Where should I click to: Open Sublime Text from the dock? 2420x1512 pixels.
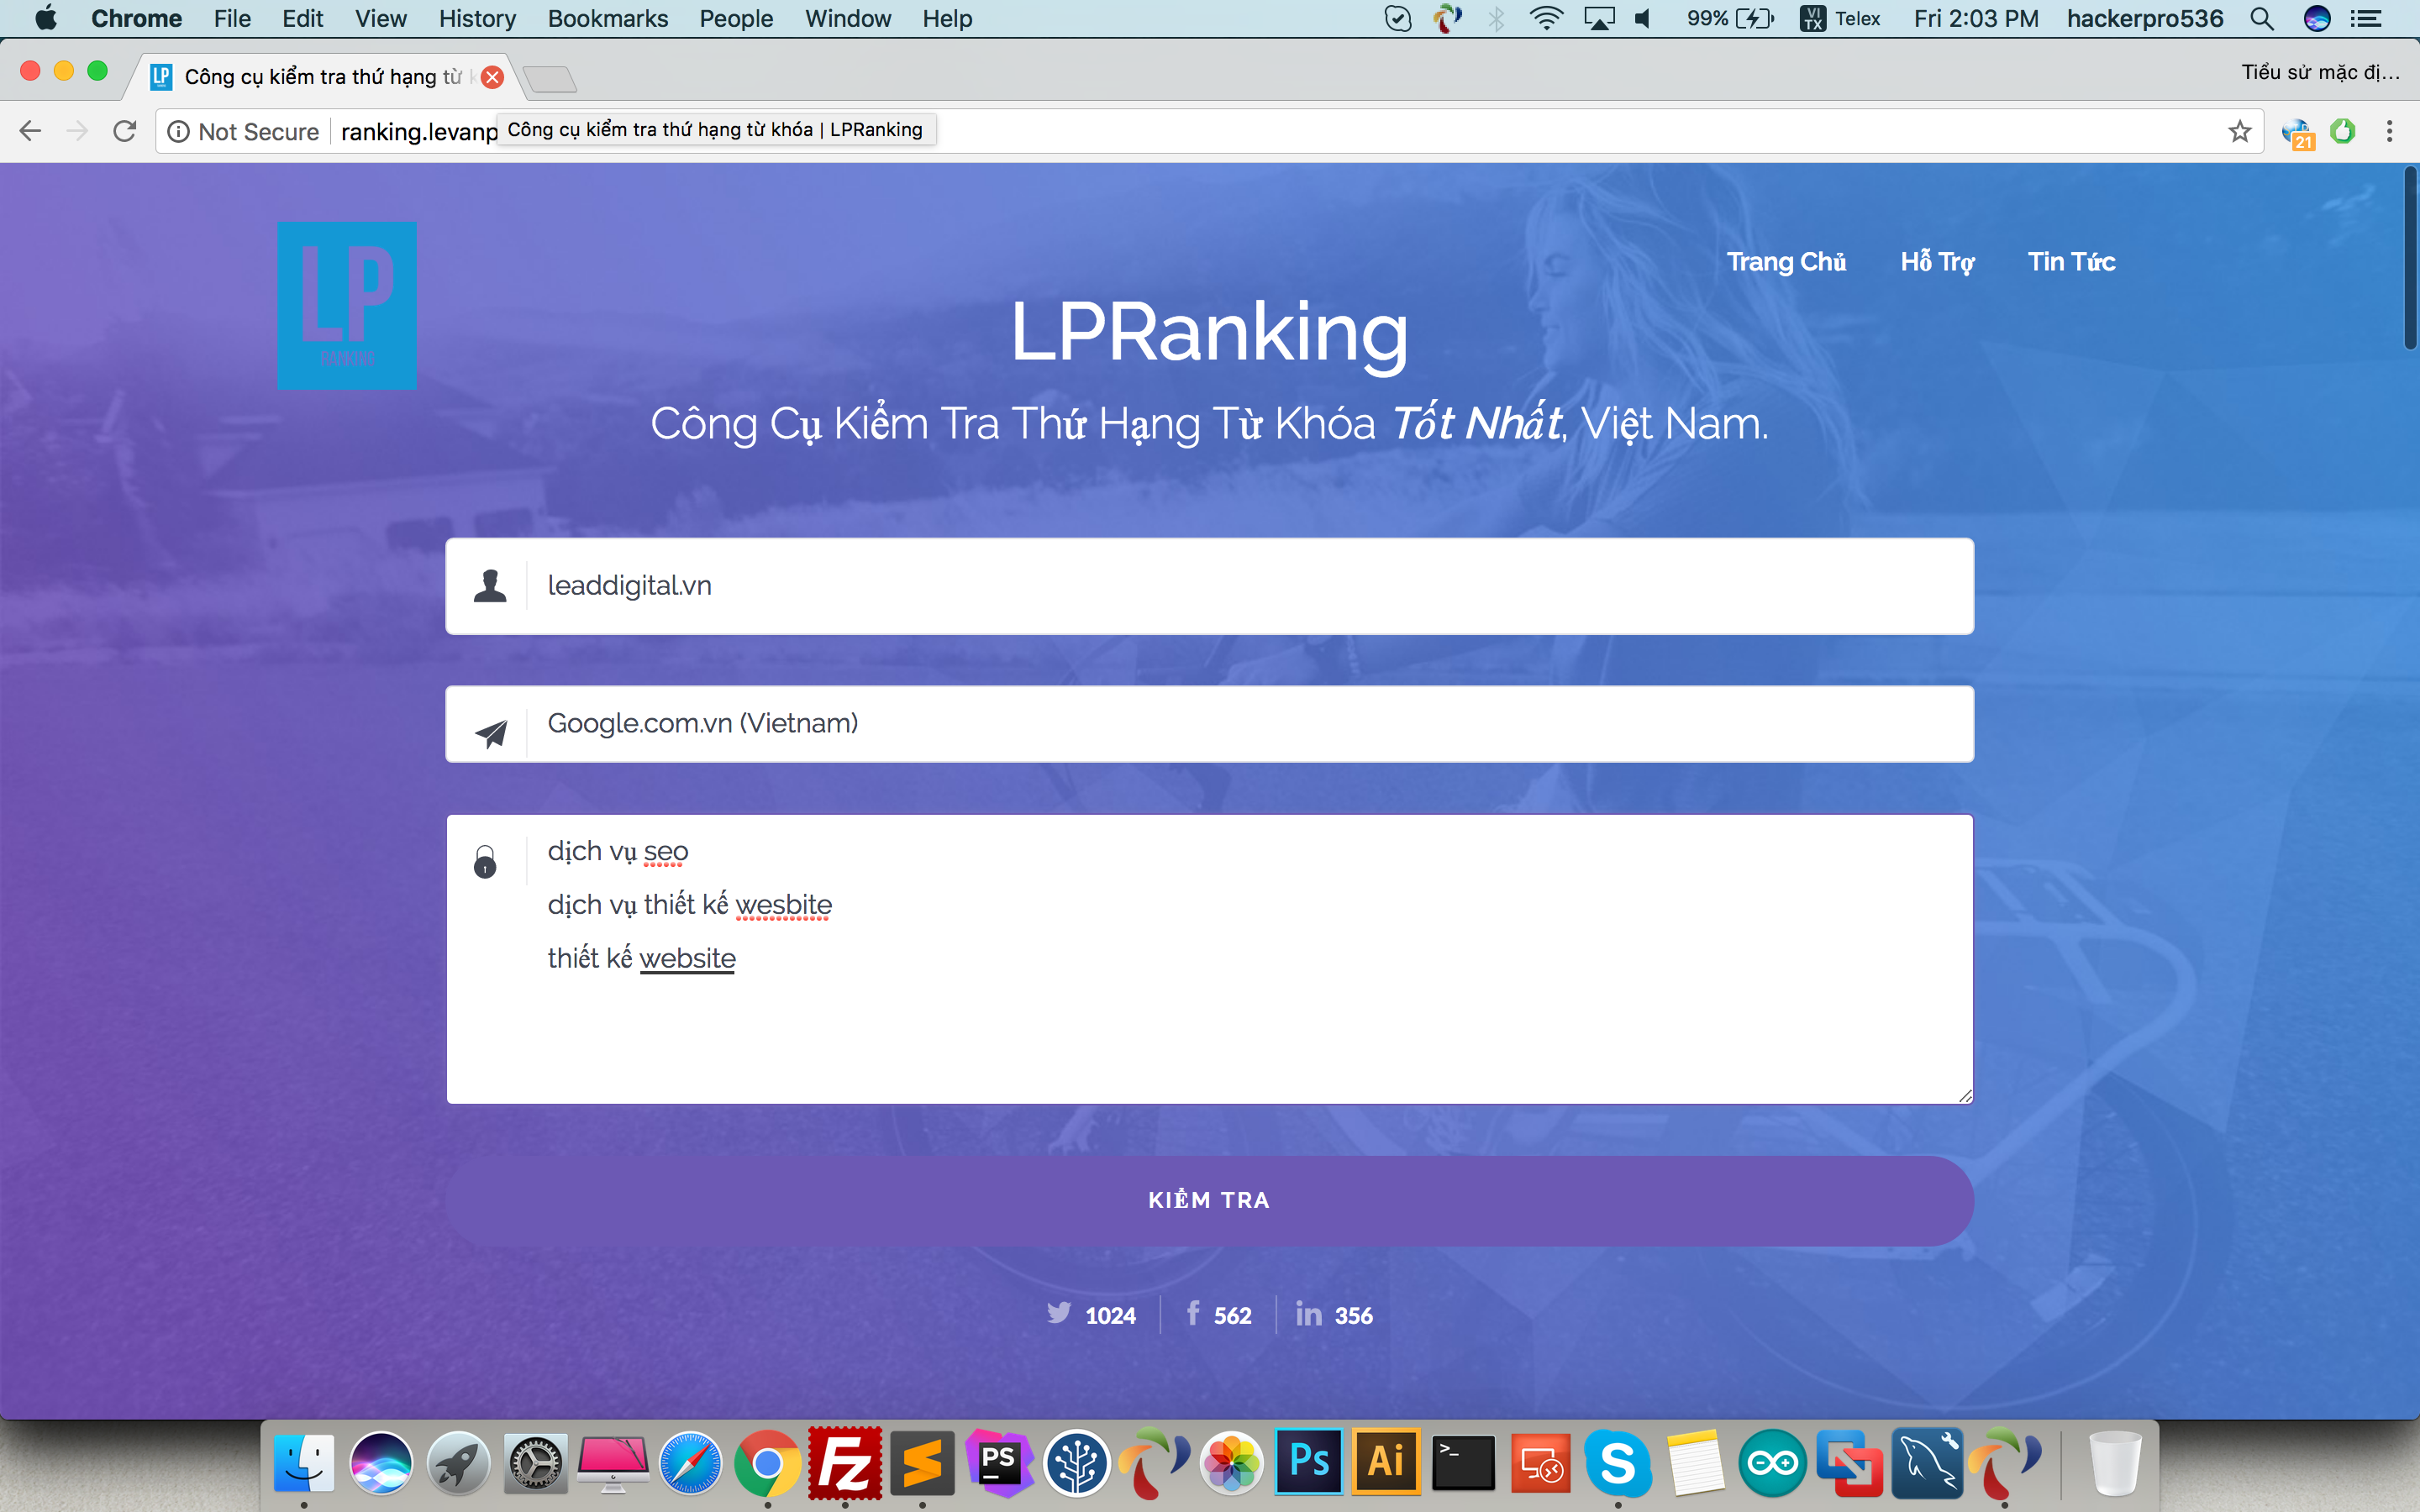click(x=922, y=1463)
